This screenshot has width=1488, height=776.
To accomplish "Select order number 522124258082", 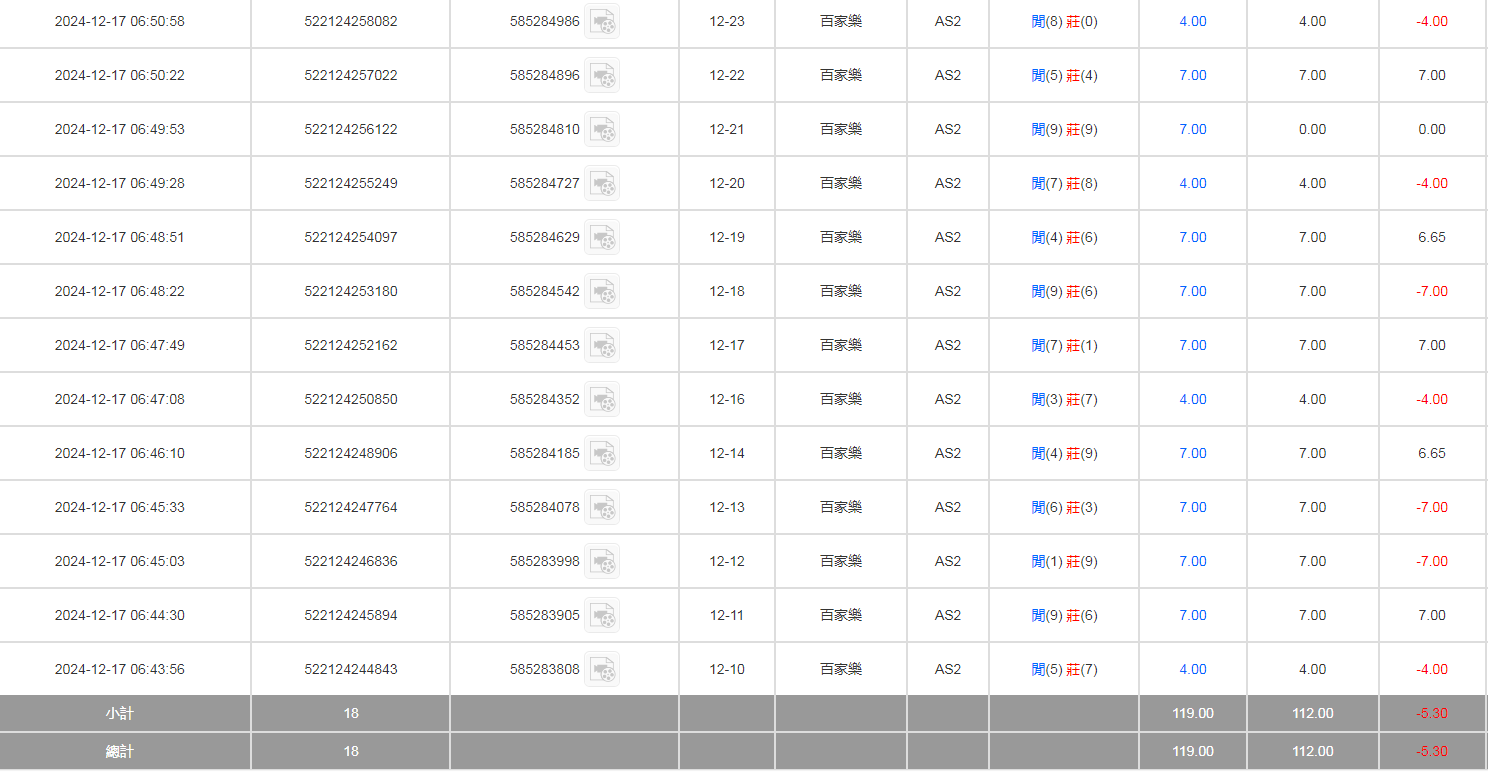I will (x=350, y=21).
